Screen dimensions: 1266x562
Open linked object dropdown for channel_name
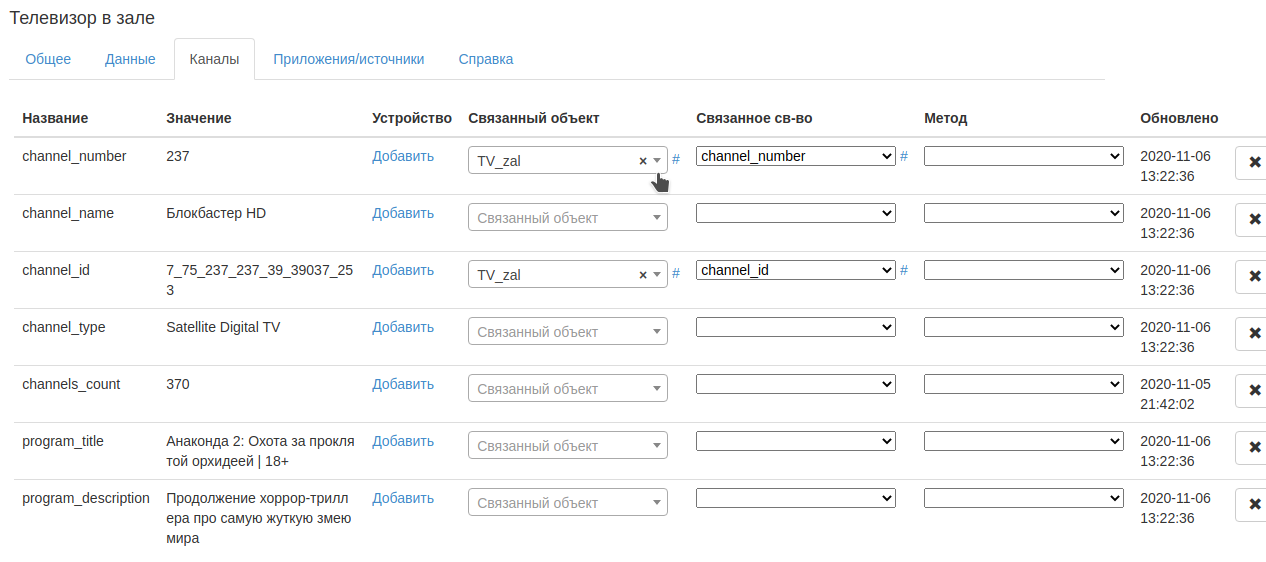pyautogui.click(x=567, y=218)
